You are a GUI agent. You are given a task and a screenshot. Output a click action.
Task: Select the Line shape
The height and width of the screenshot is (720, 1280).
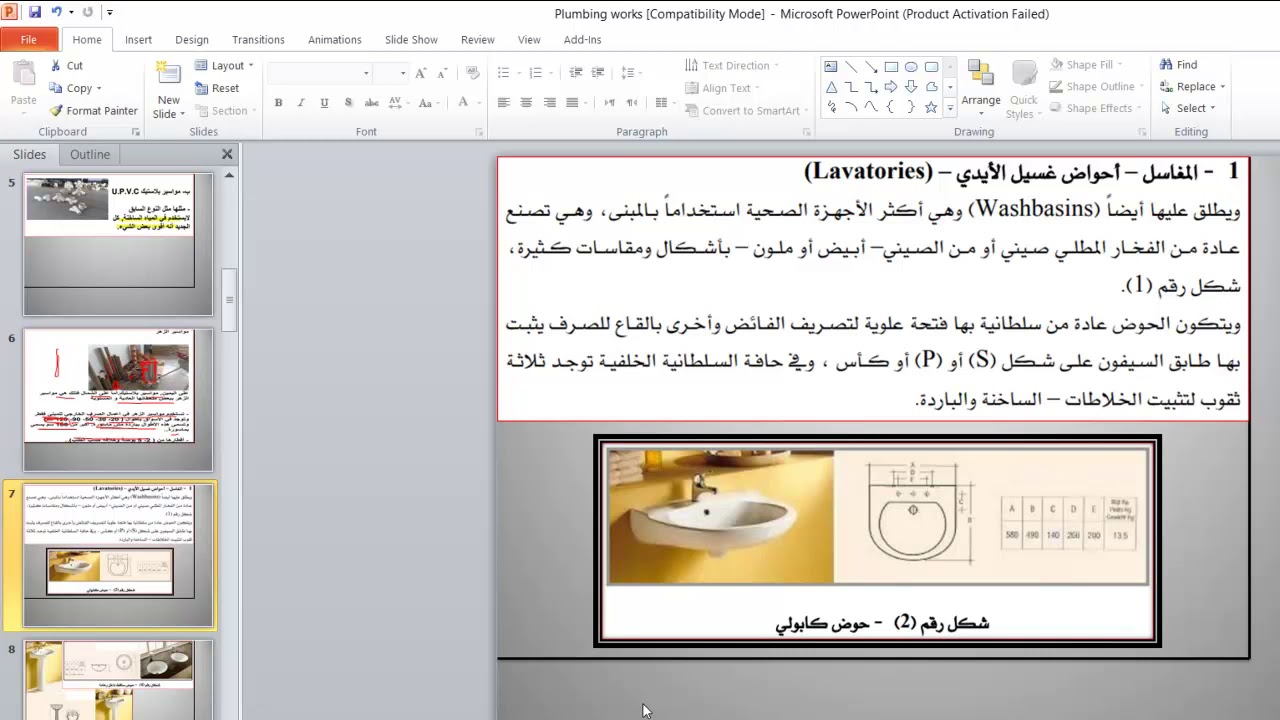pyautogui.click(x=851, y=67)
